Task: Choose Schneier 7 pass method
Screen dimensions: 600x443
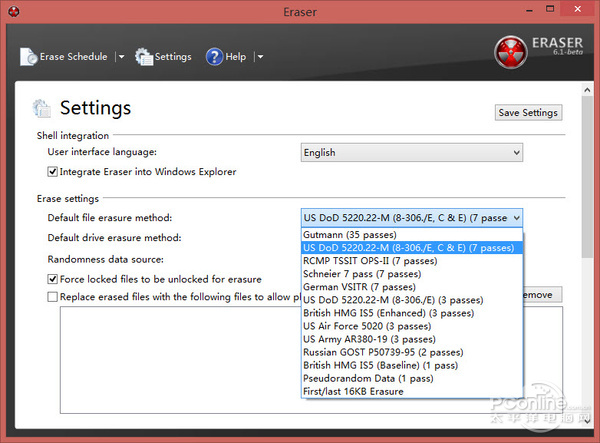Action: 412,274
